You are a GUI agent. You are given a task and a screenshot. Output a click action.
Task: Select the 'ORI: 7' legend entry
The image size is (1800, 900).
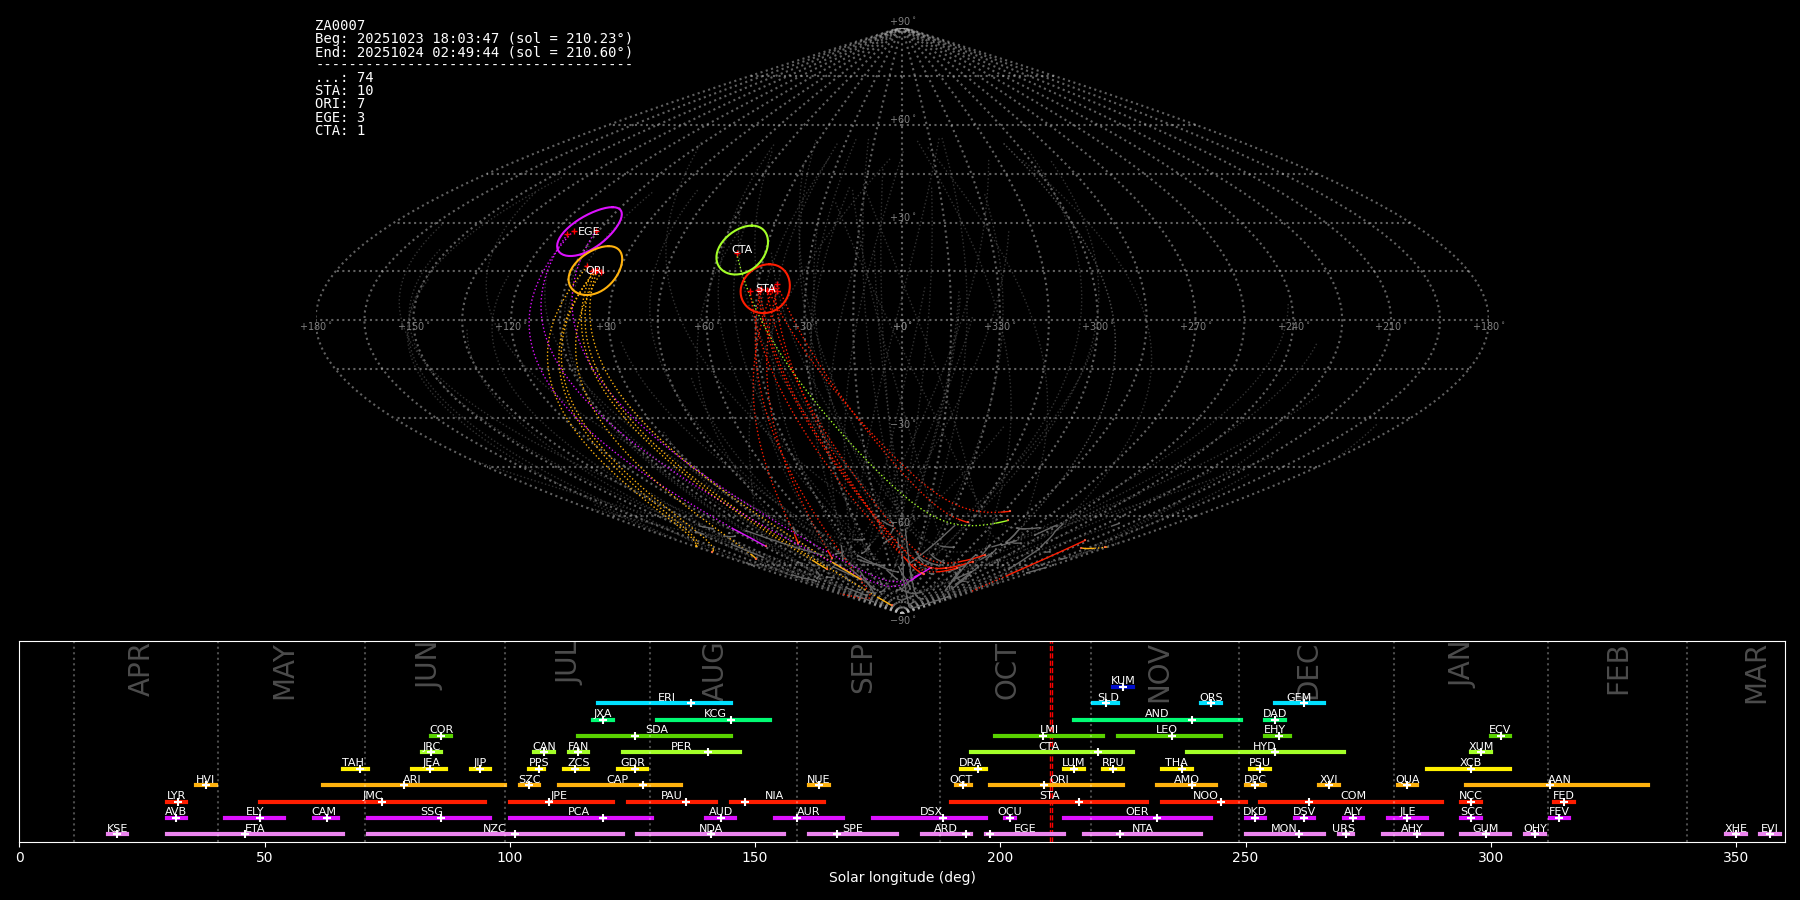coord(340,104)
